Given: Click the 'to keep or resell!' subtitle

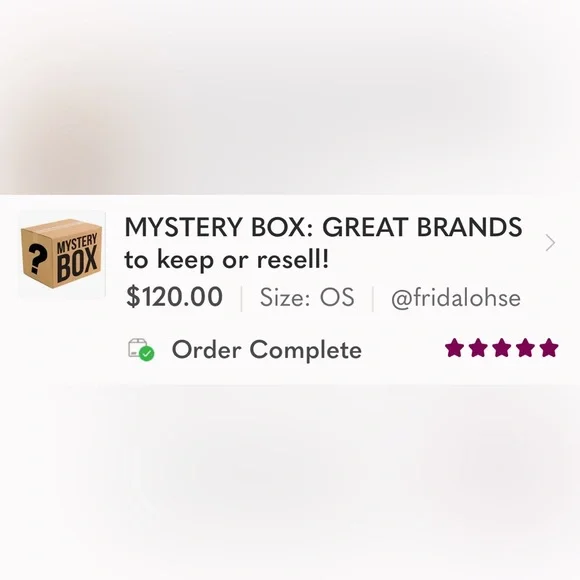Looking at the screenshot, I should [x=226, y=260].
